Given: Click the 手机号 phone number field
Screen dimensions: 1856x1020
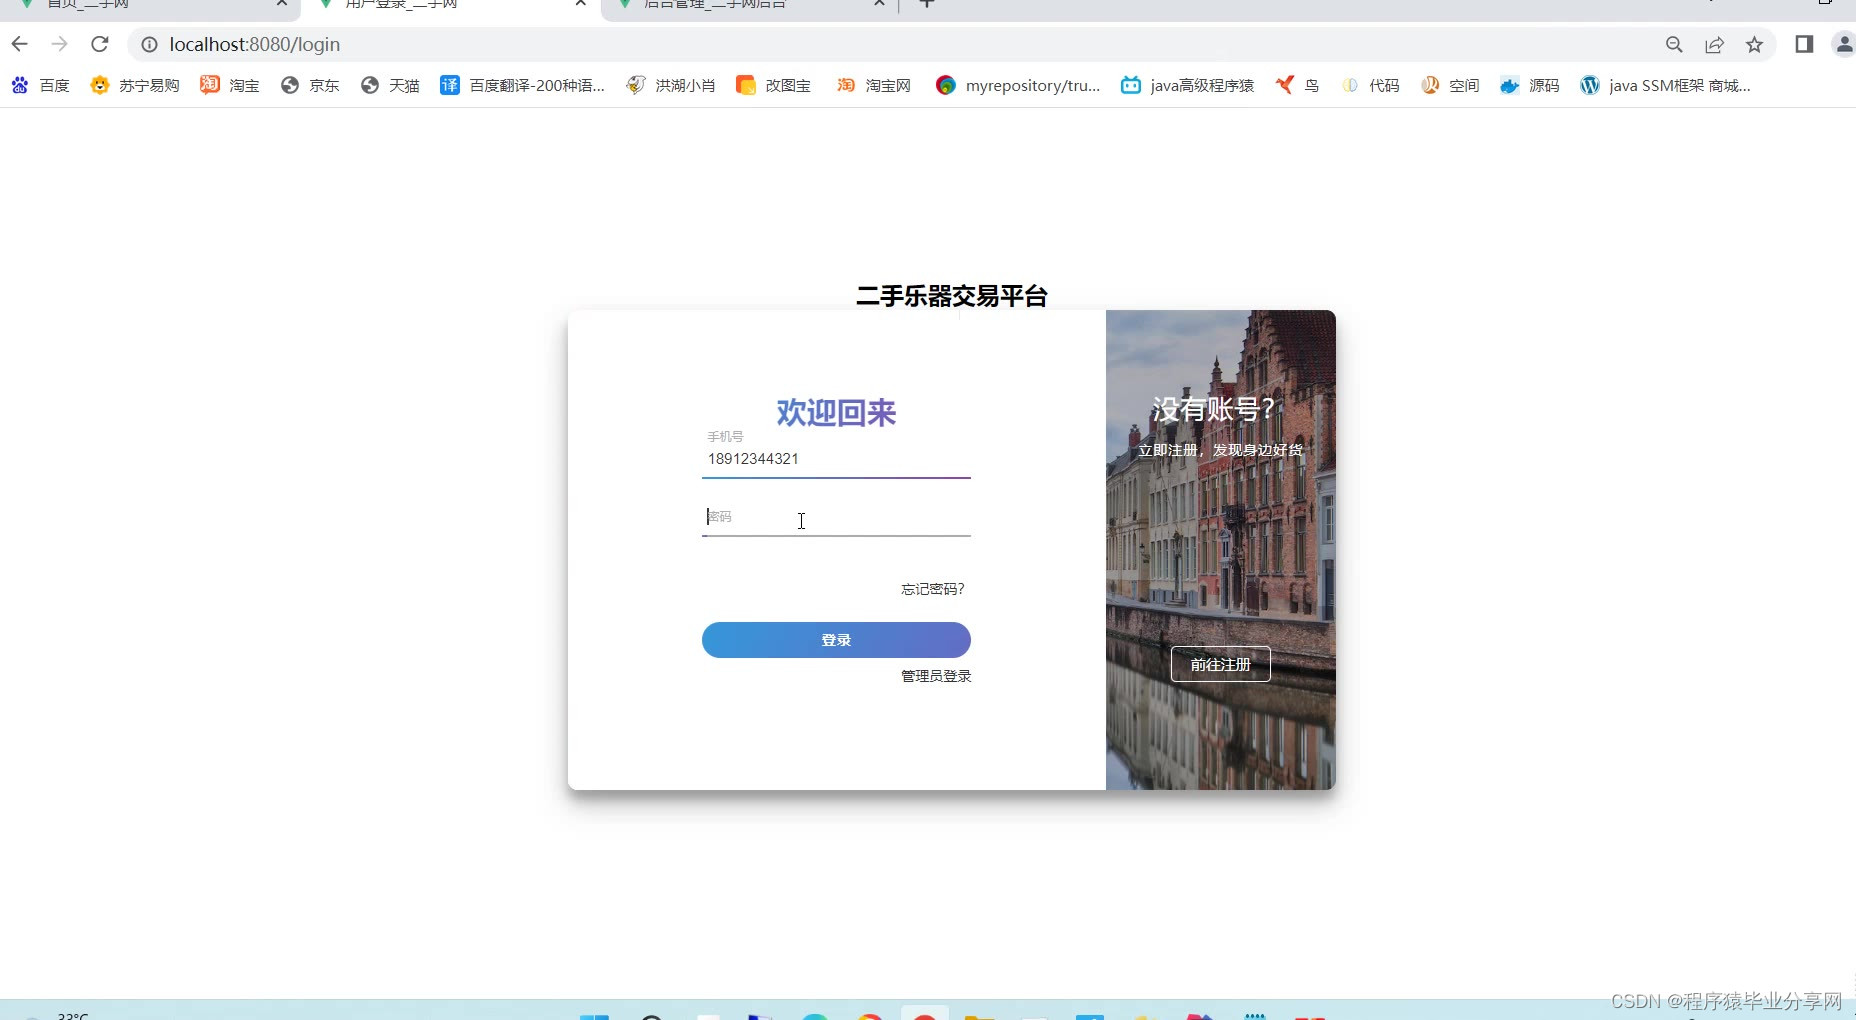Looking at the screenshot, I should (836, 459).
